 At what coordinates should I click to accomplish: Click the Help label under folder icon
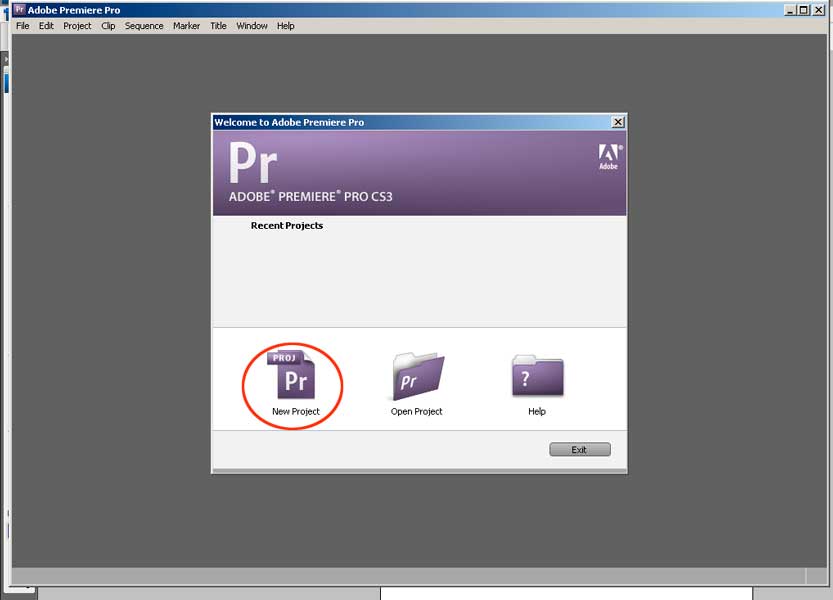tap(537, 411)
